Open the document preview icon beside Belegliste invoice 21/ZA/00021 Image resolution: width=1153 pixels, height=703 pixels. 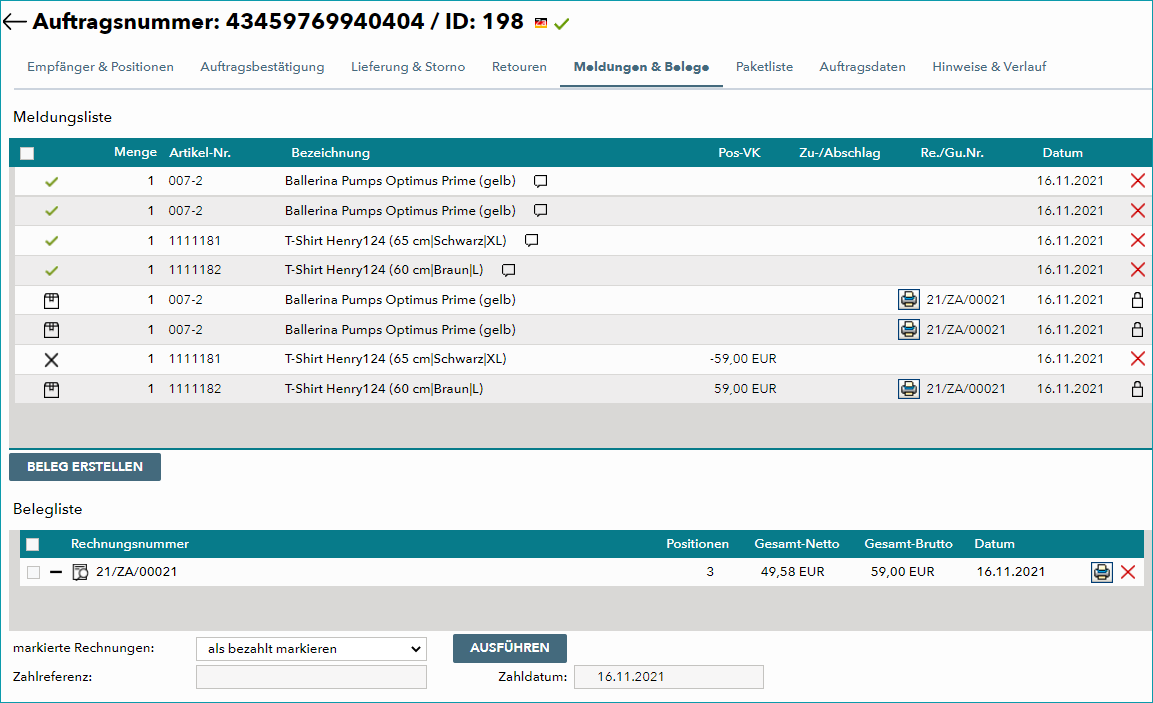pyautogui.click(x=80, y=572)
